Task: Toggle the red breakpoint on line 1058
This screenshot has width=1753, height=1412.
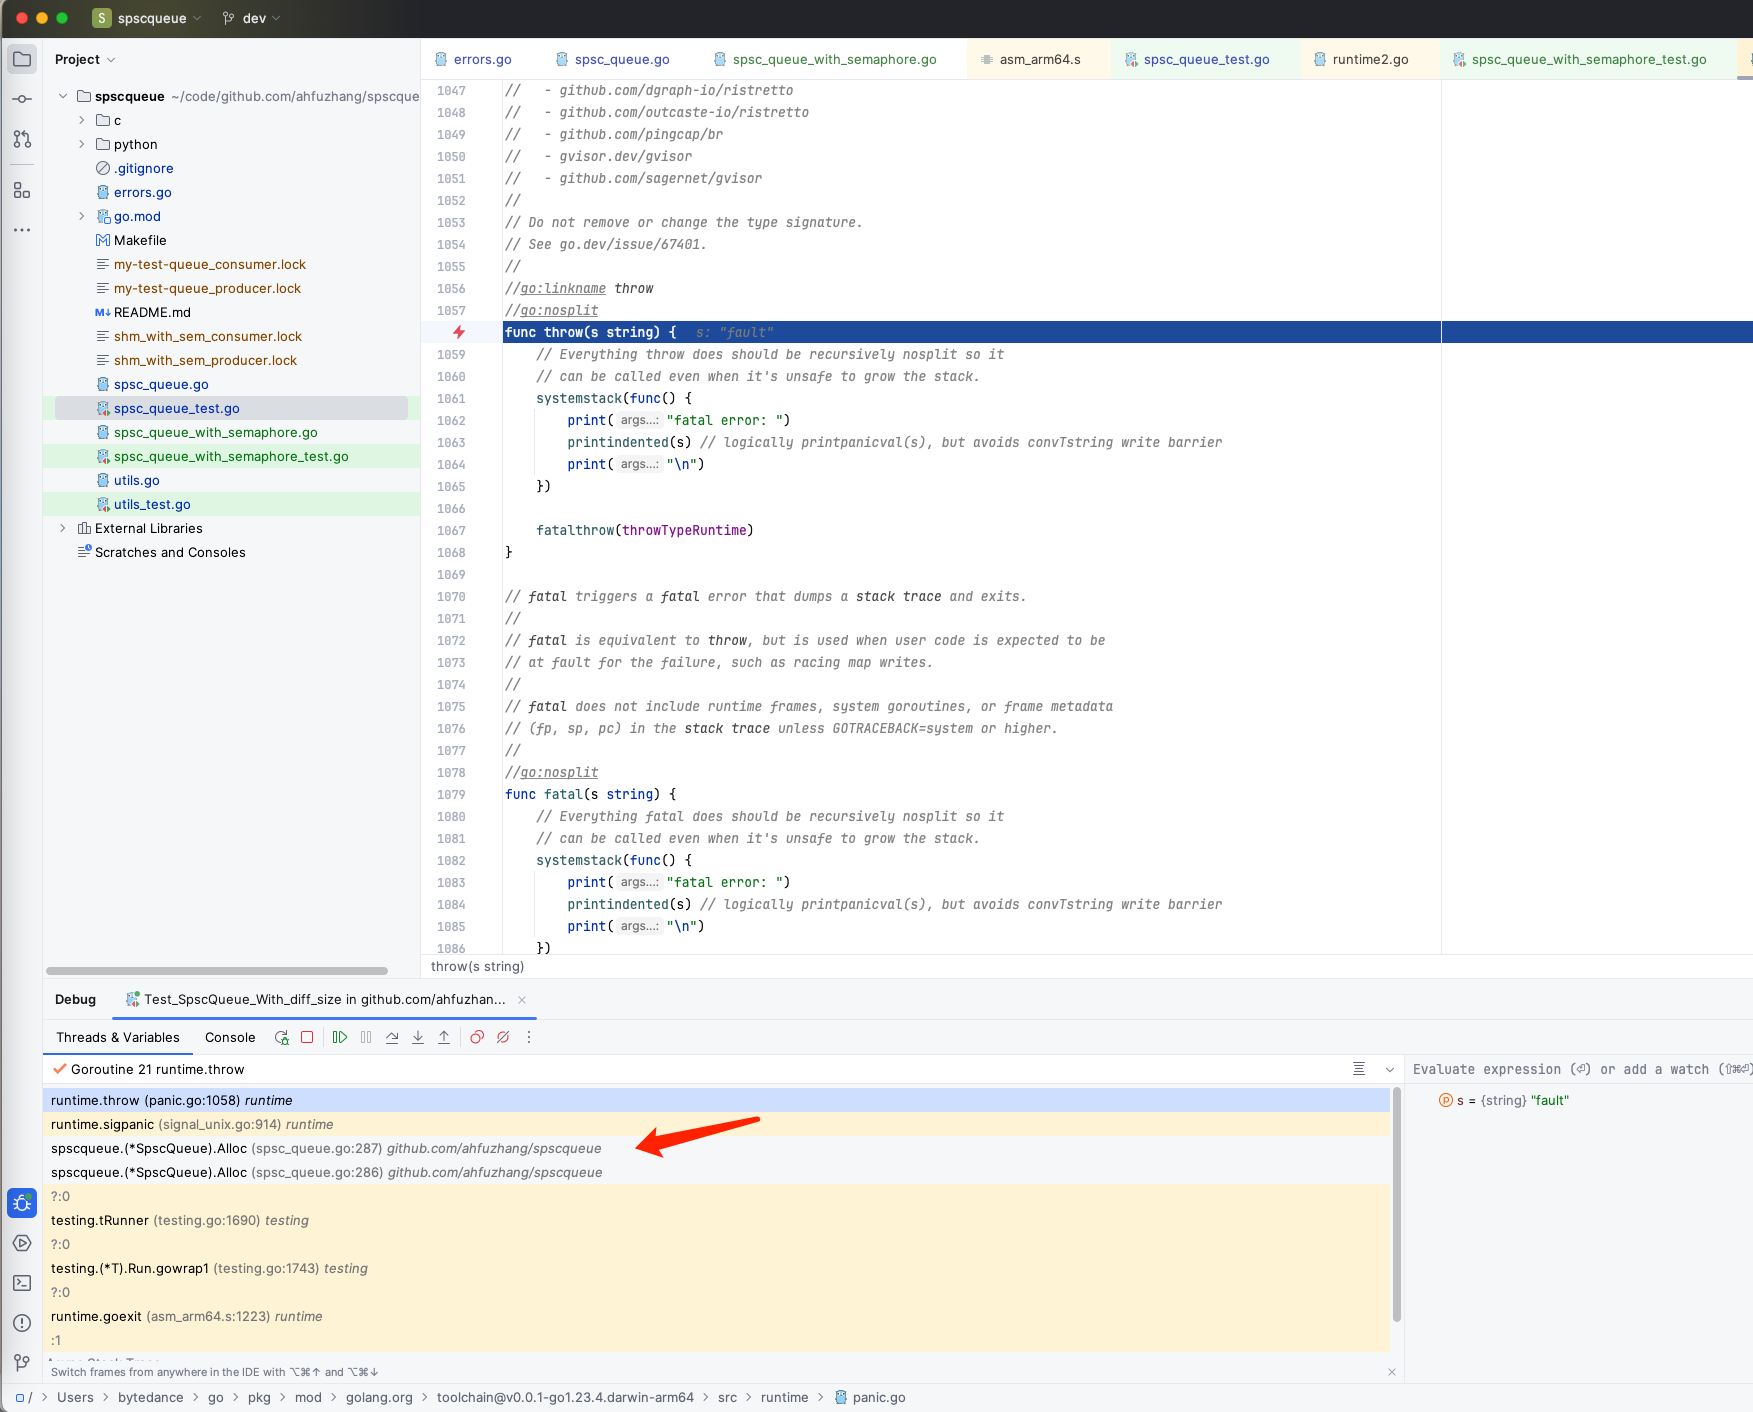Action: click(x=459, y=332)
